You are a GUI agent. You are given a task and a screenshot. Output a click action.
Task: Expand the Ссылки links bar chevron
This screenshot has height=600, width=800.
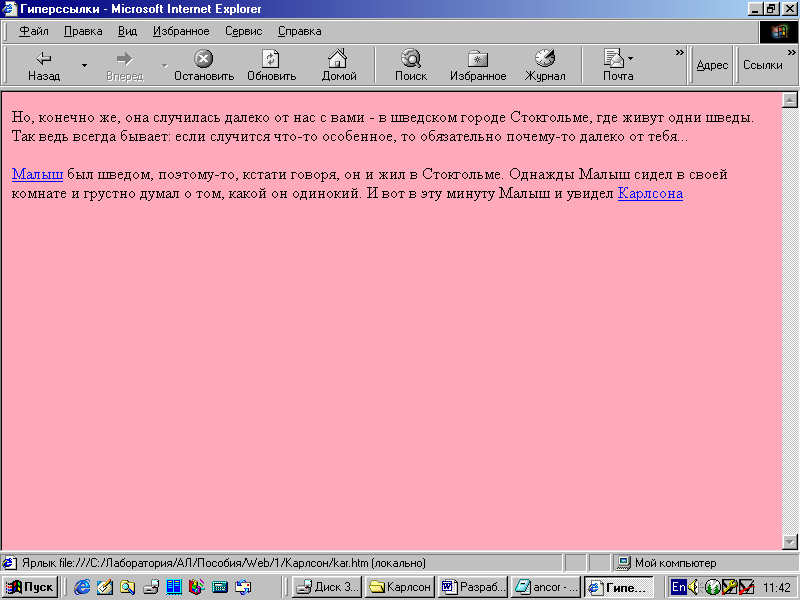point(791,52)
